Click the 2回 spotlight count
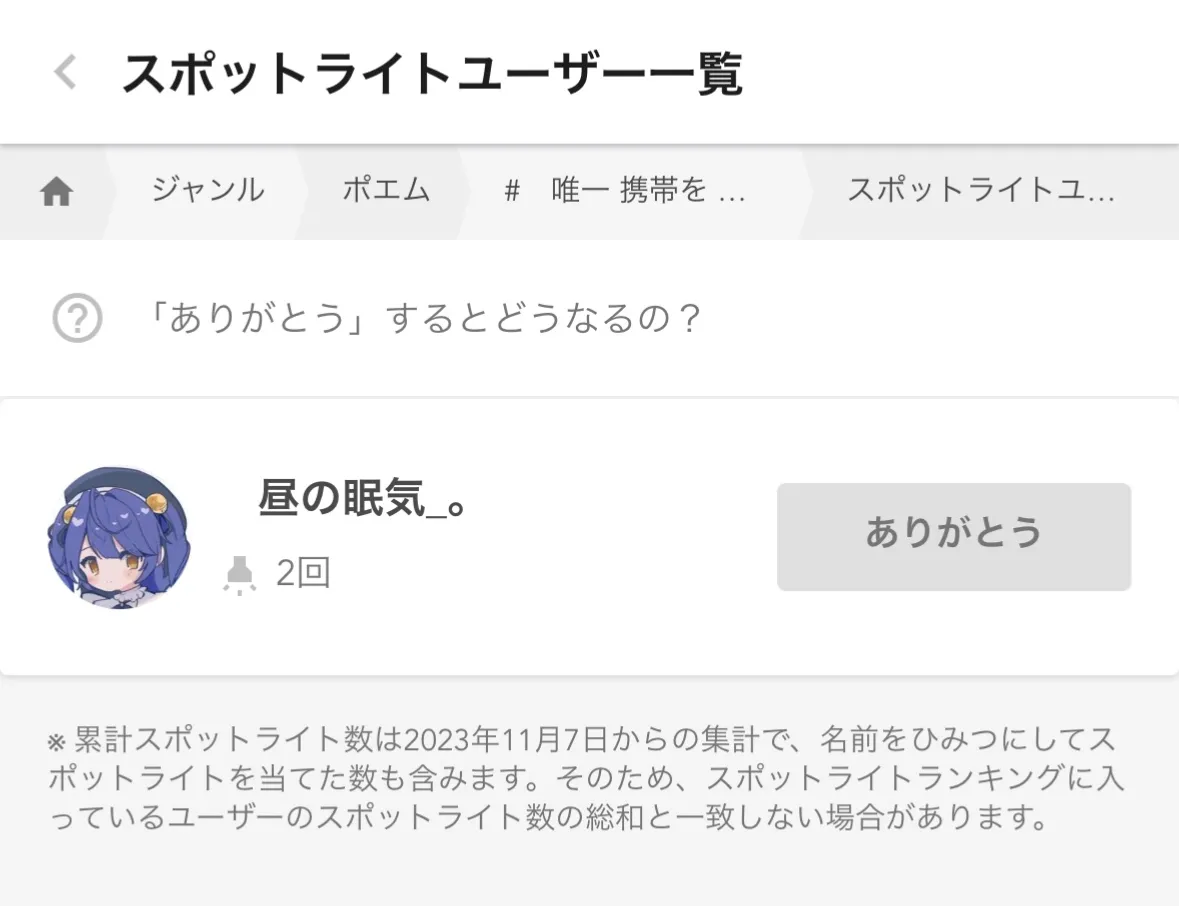 (x=303, y=574)
